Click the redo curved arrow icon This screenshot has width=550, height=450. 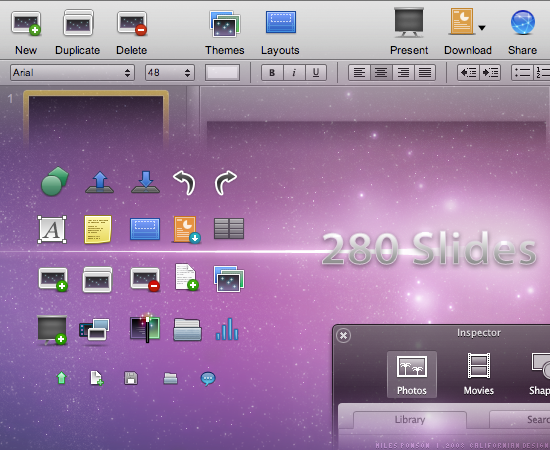point(226,182)
